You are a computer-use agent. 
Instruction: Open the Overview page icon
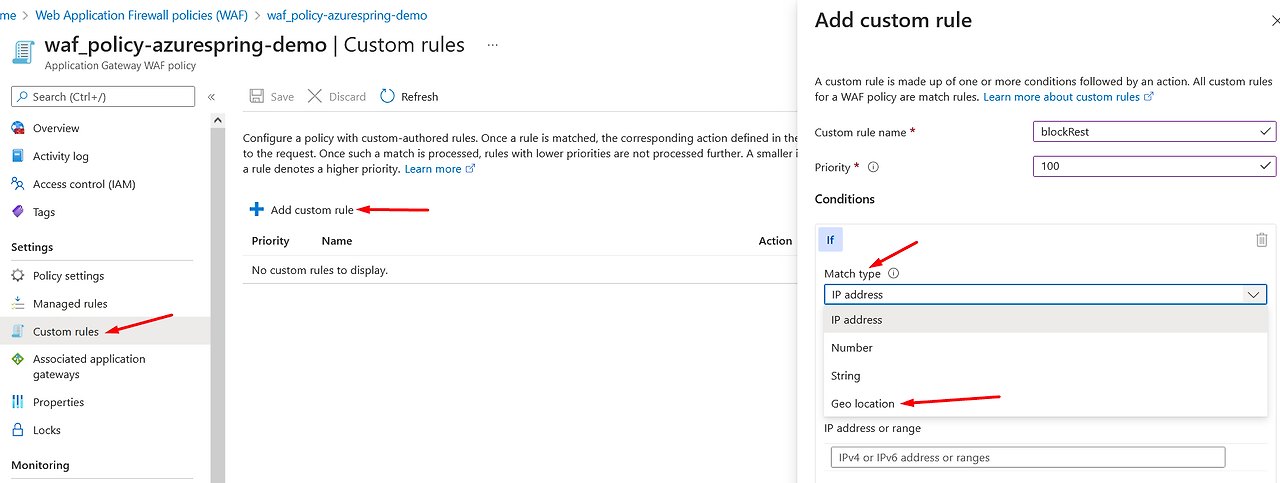click(x=17, y=128)
